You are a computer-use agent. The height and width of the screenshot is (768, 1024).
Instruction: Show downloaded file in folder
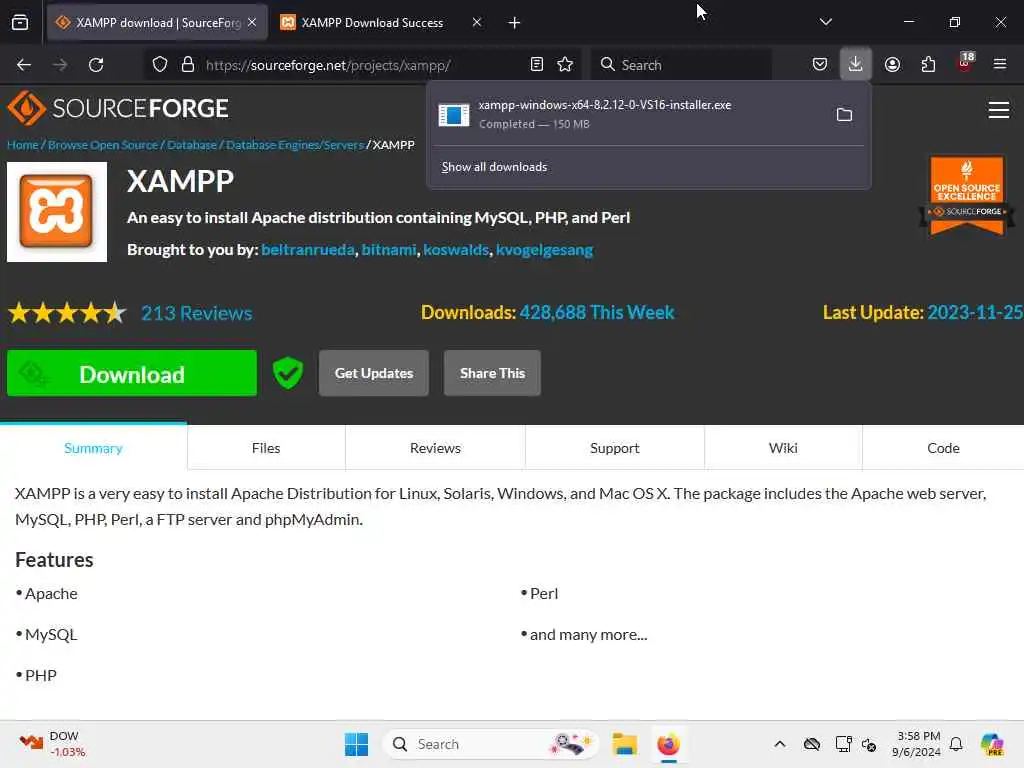coord(844,115)
